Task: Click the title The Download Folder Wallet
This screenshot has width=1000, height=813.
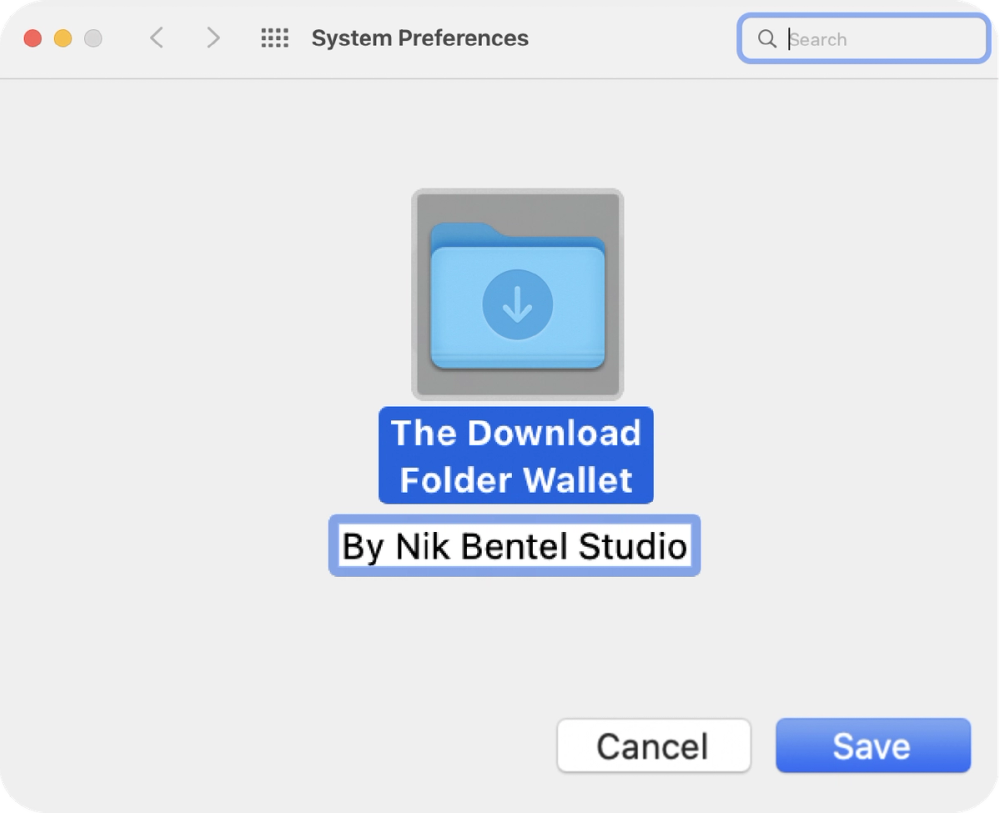Action: 516,455
